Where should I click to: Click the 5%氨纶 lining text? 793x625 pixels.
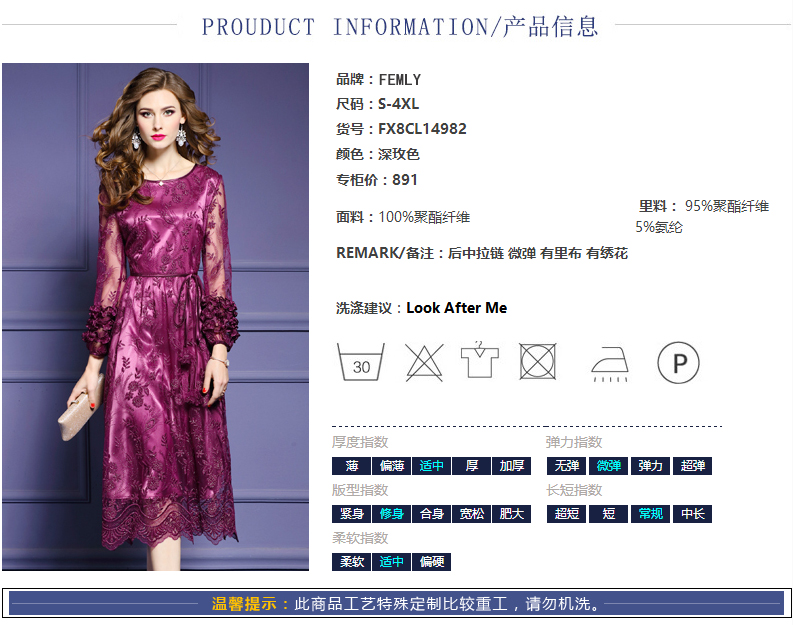tap(659, 227)
